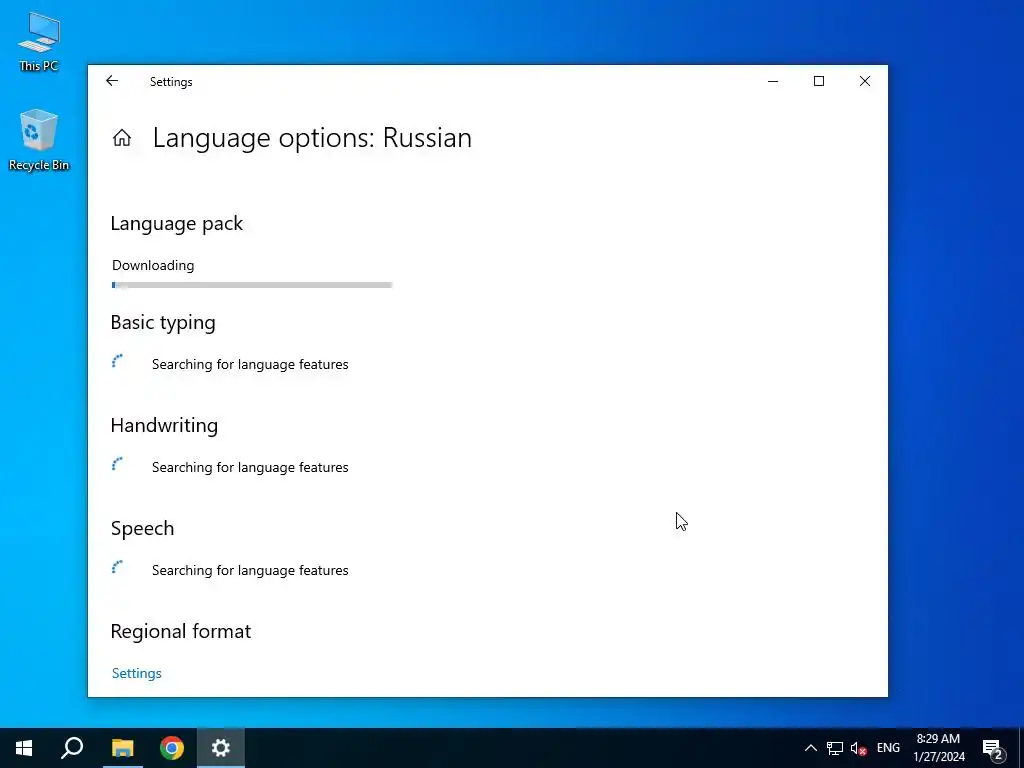Image resolution: width=1024 pixels, height=768 pixels.
Task: Select the This PC desktop icon
Action: [x=39, y=41]
